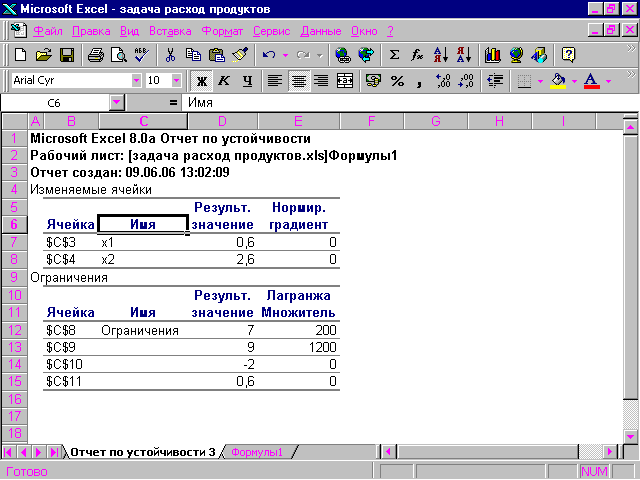Open the Open File folder icon
Viewport: 640px width, 480px height.
[x=43, y=55]
